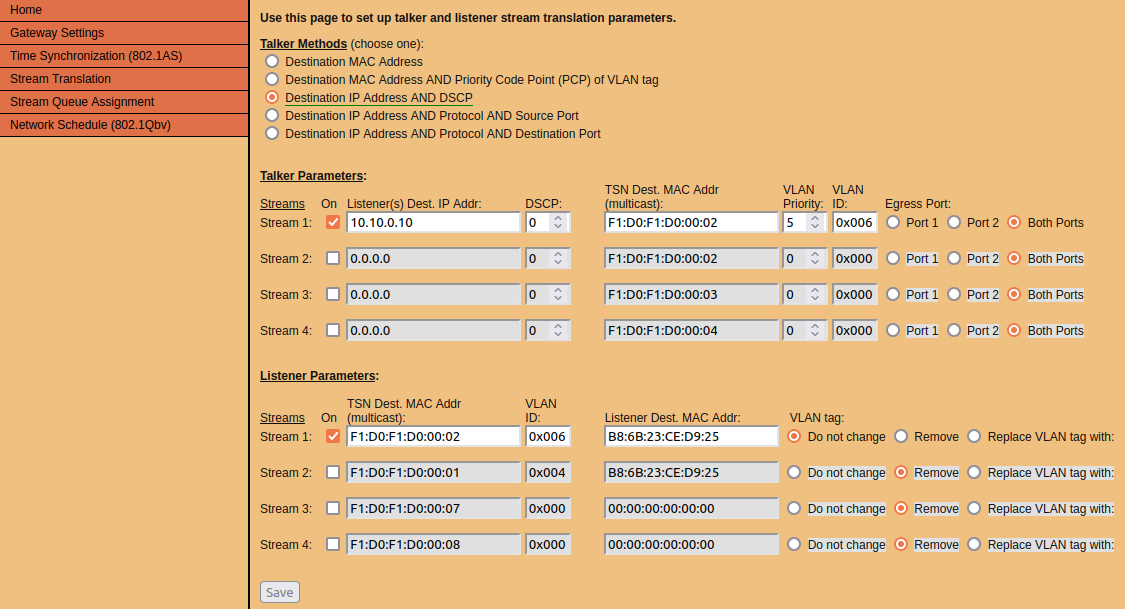Open the Home menu item
This screenshot has width=1125, height=609.
click(124, 10)
